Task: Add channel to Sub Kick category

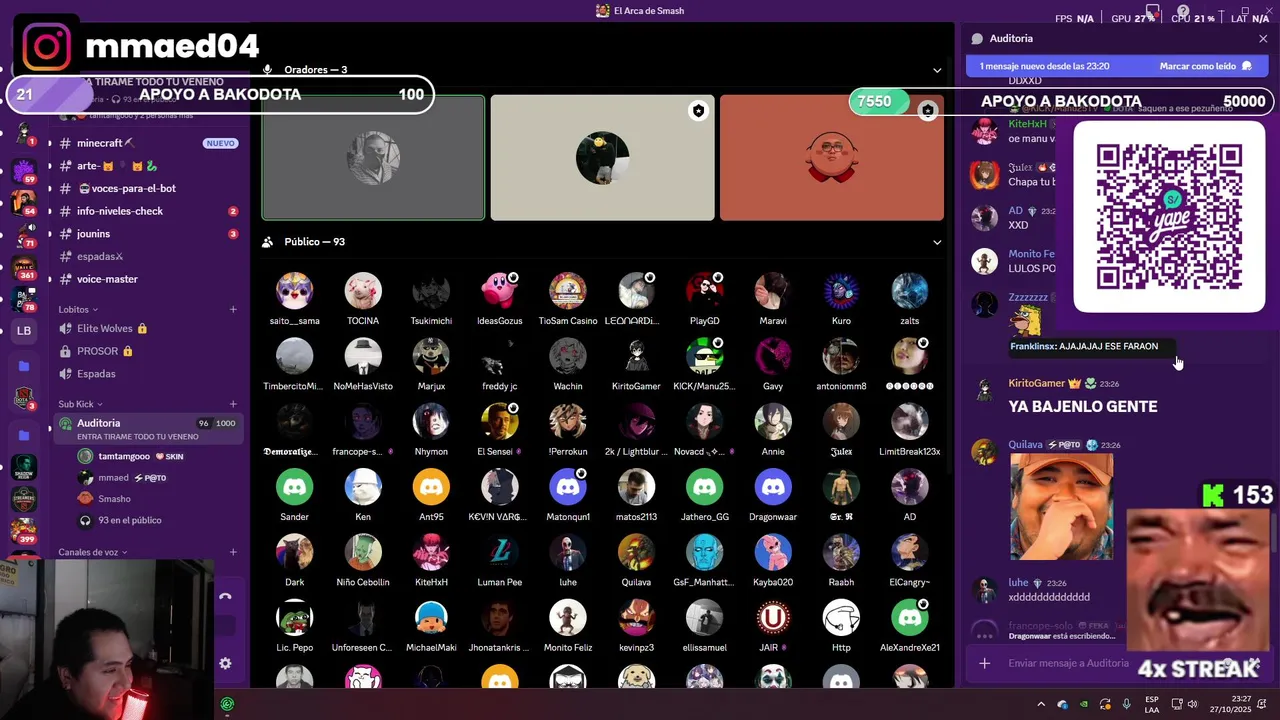Action: [x=233, y=404]
